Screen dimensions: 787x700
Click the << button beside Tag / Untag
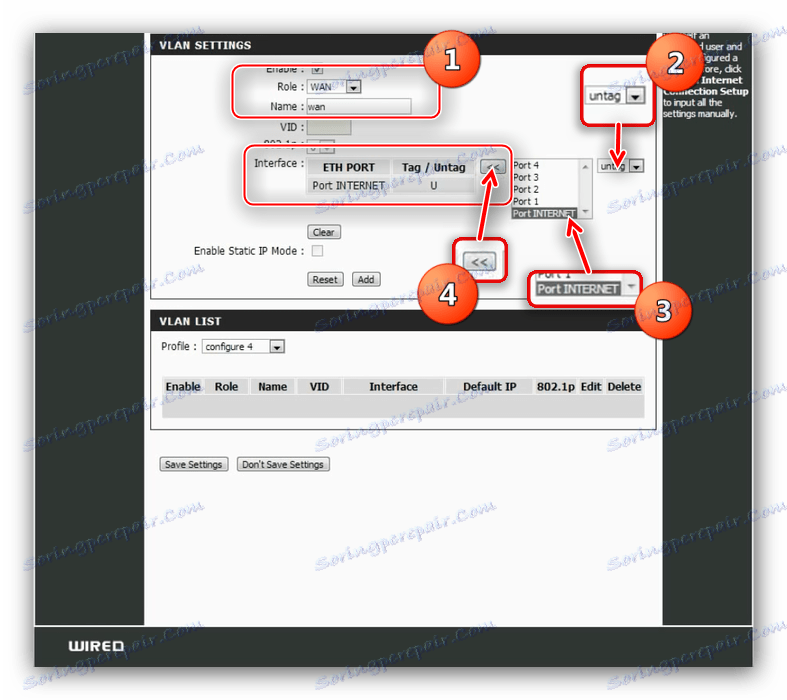point(492,167)
